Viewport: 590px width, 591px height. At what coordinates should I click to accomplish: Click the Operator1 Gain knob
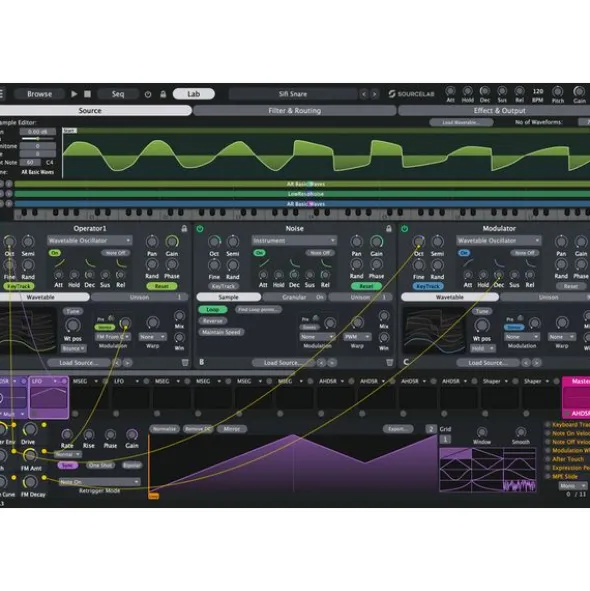pyautogui.click(x=172, y=242)
